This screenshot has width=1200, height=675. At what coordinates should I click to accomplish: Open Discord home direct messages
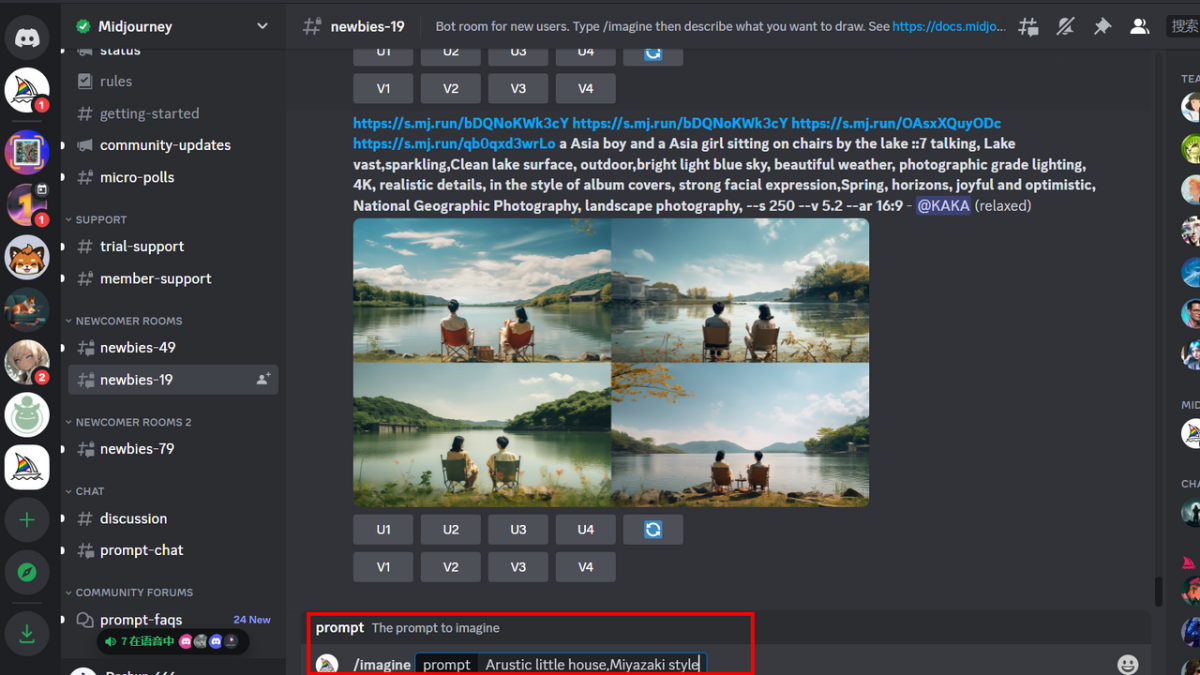click(x=27, y=38)
